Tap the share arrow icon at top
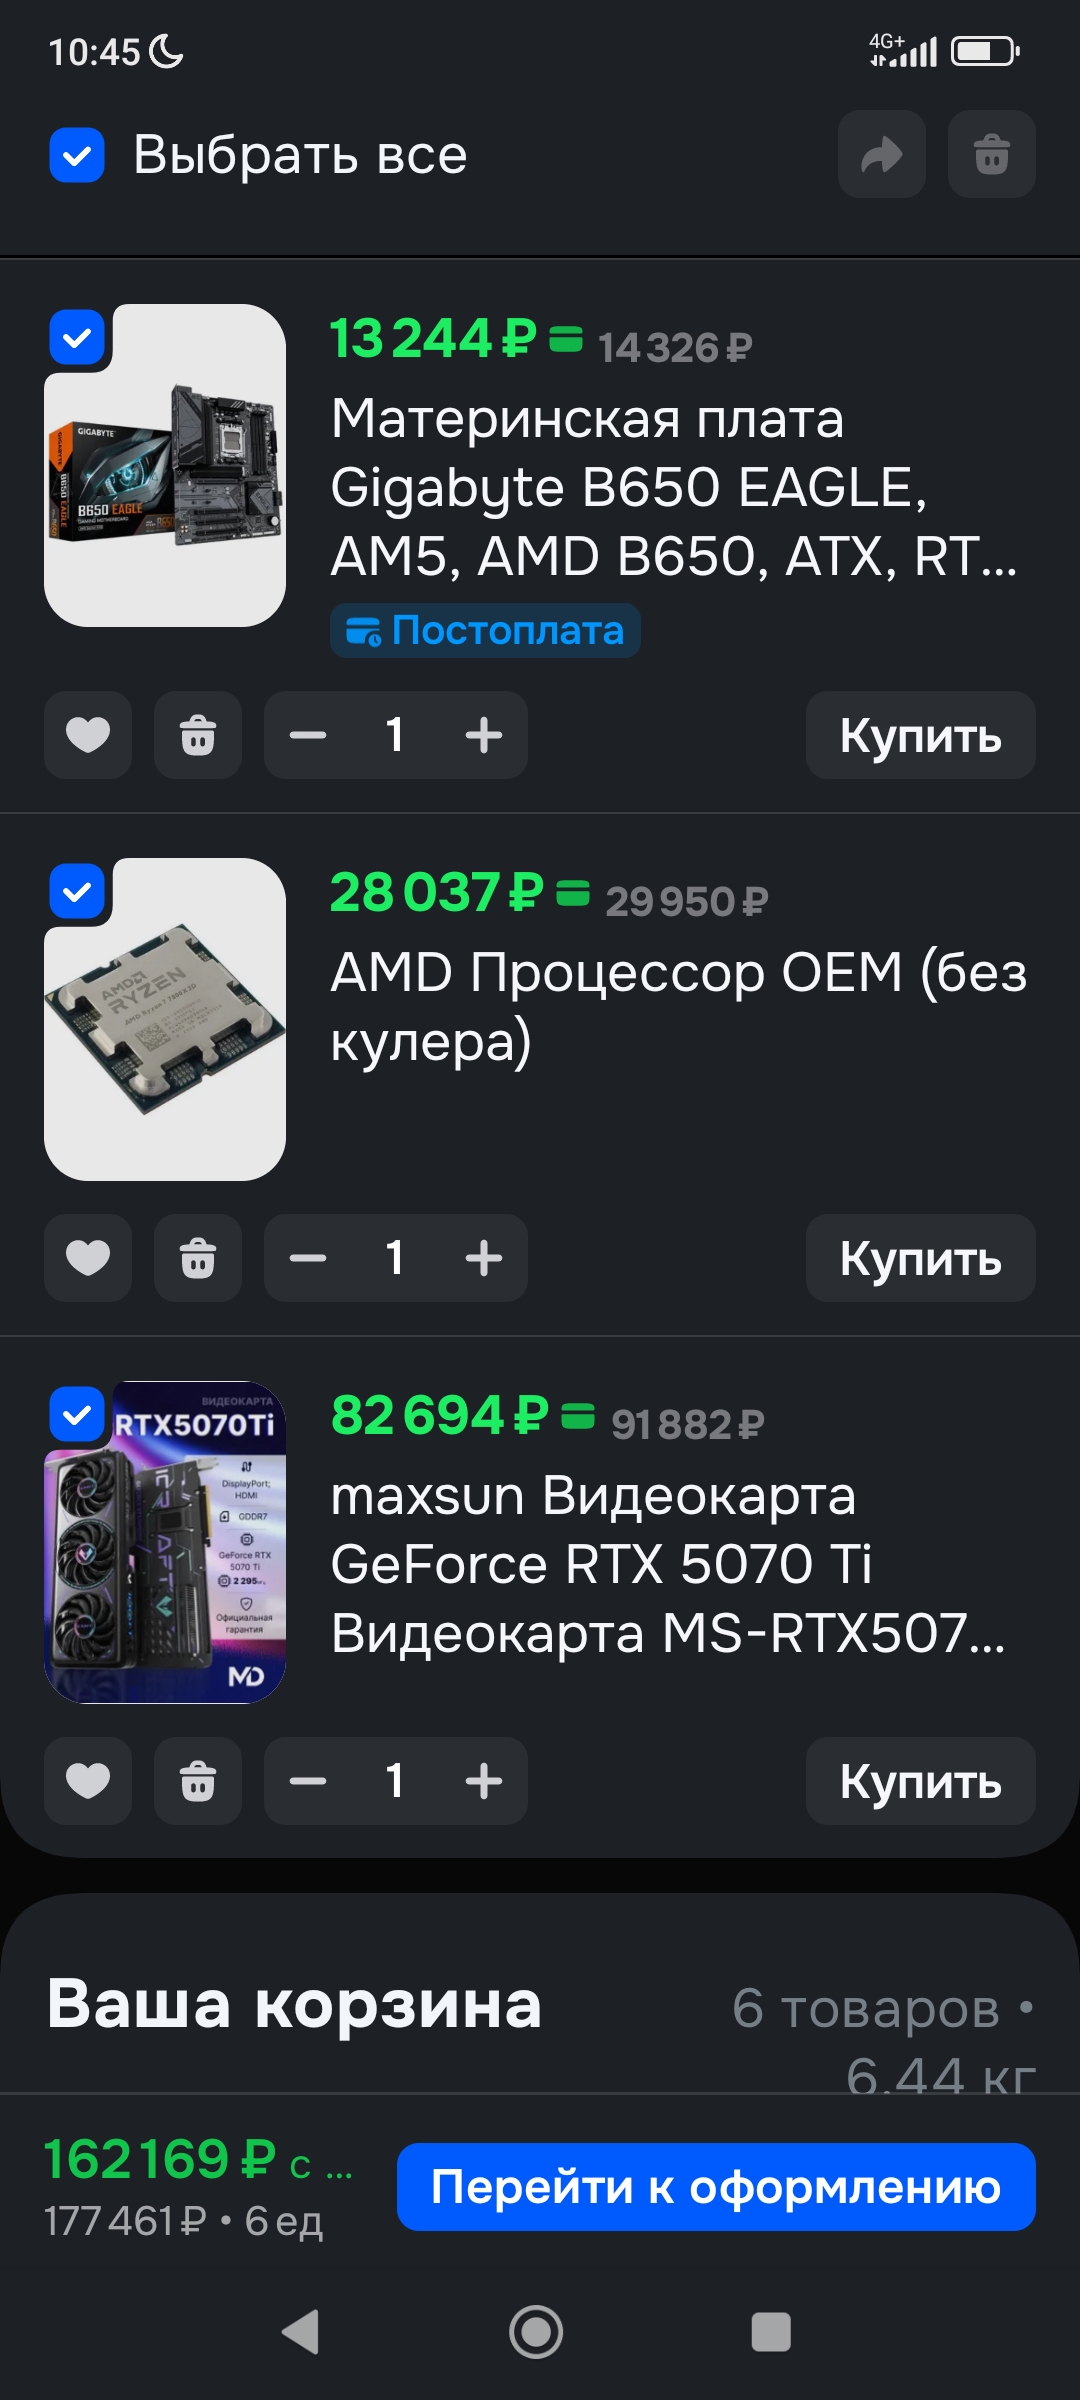This screenshot has height=2400, width=1080. [x=881, y=154]
